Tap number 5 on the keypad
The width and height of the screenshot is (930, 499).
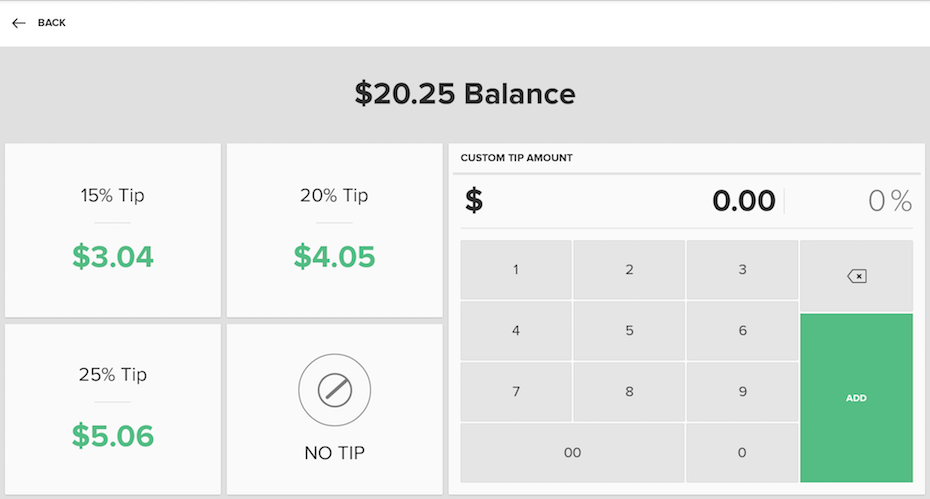pos(629,331)
